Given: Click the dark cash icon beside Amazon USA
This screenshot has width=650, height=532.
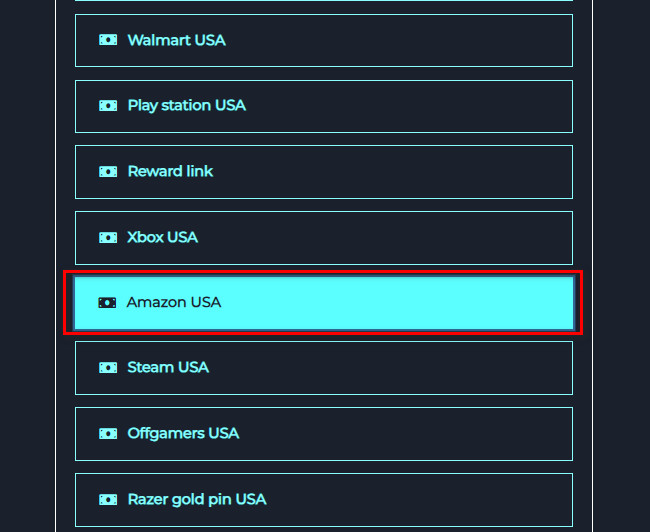Looking at the screenshot, I should tap(107, 302).
